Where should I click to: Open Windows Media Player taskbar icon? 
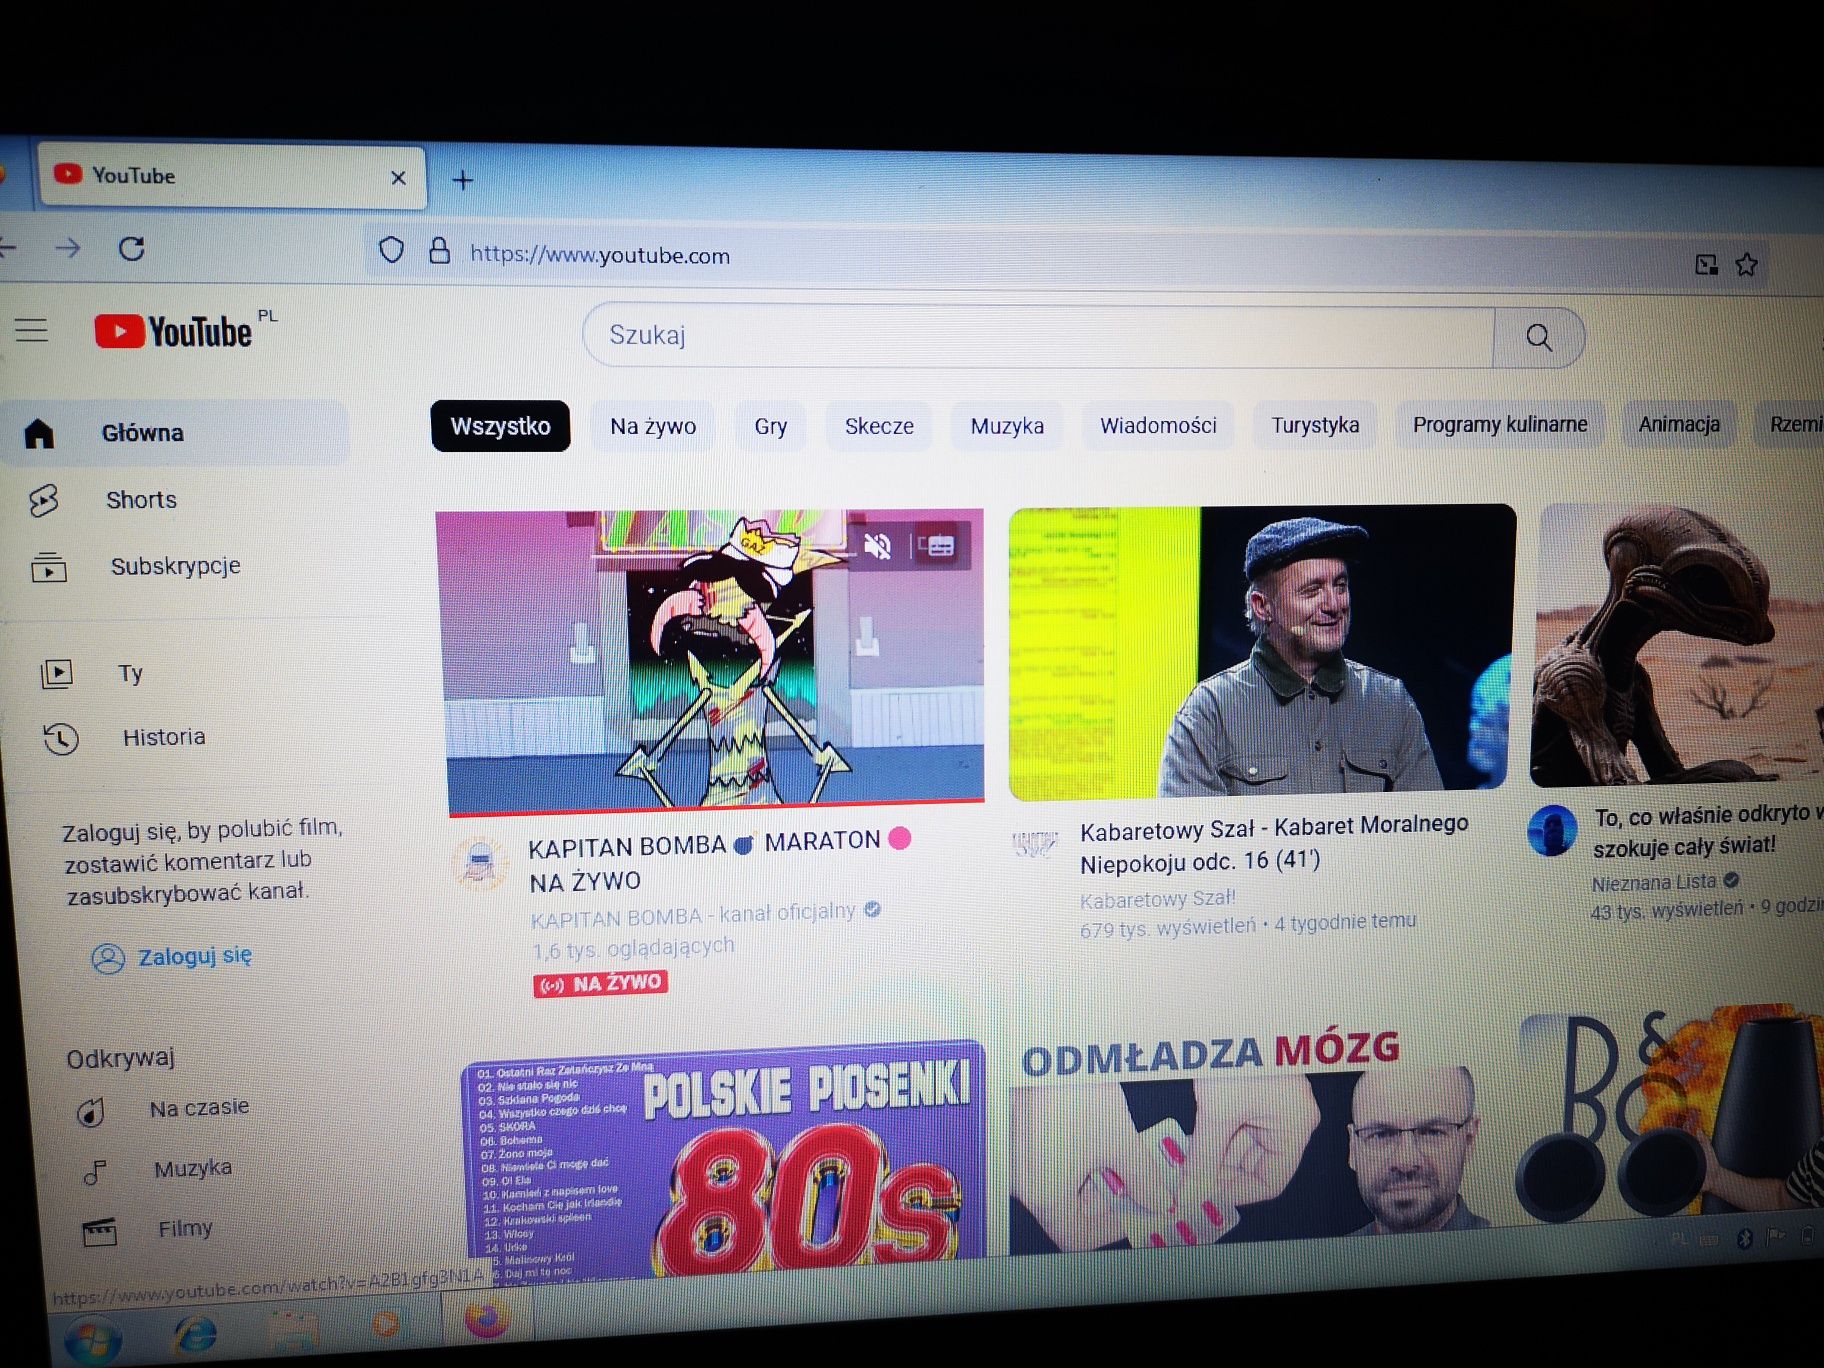(x=386, y=1325)
